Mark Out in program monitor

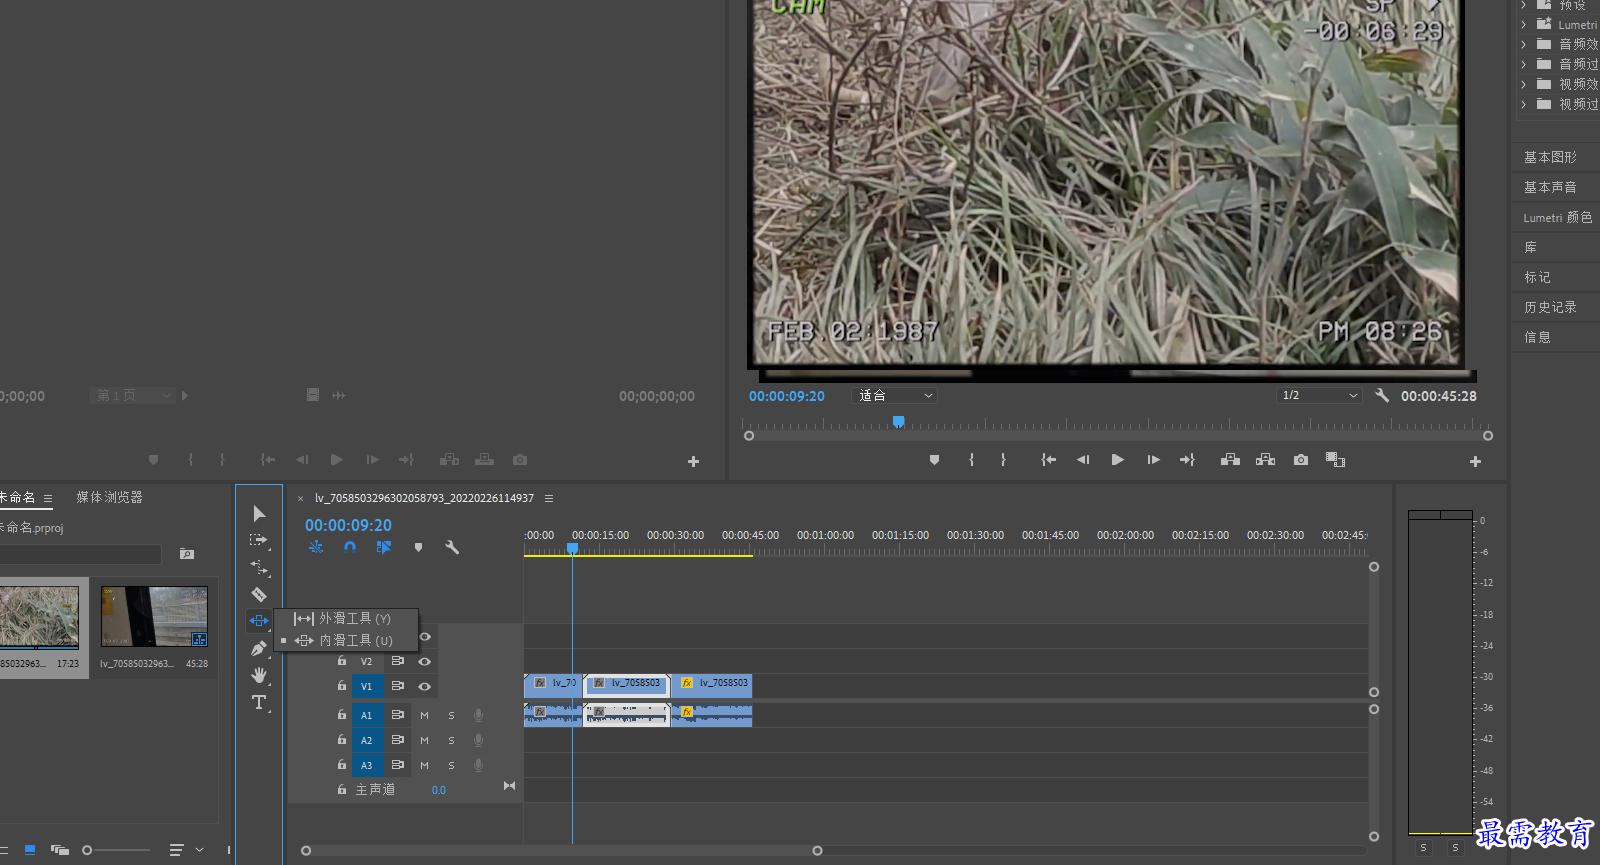point(1003,460)
